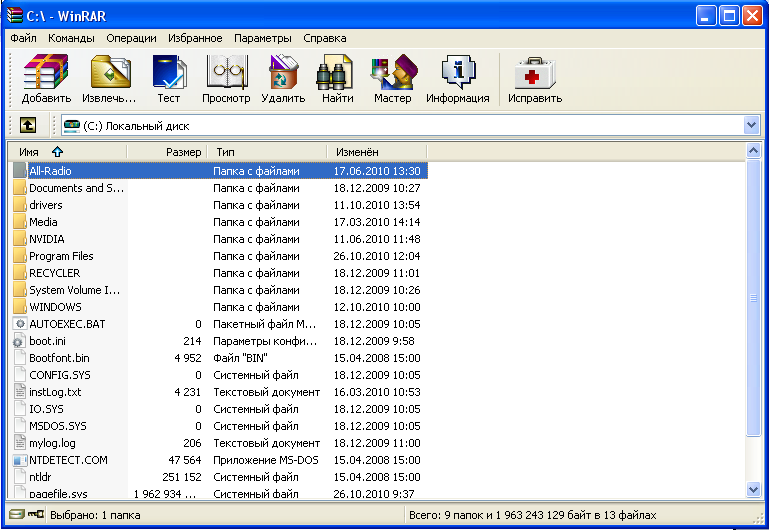This screenshot has width=769, height=530.
Task: Click the scrollbar up arrow
Action: tap(753, 150)
